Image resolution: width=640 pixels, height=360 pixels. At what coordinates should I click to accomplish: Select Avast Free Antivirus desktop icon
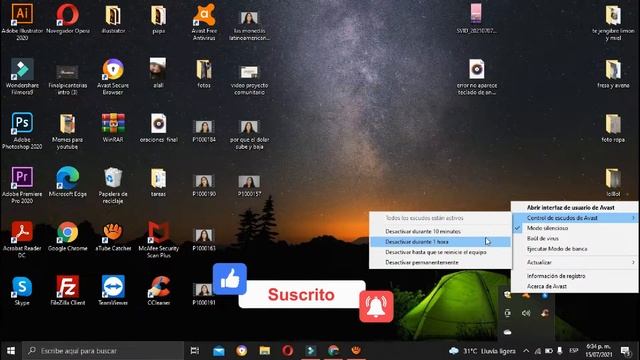pos(204,22)
